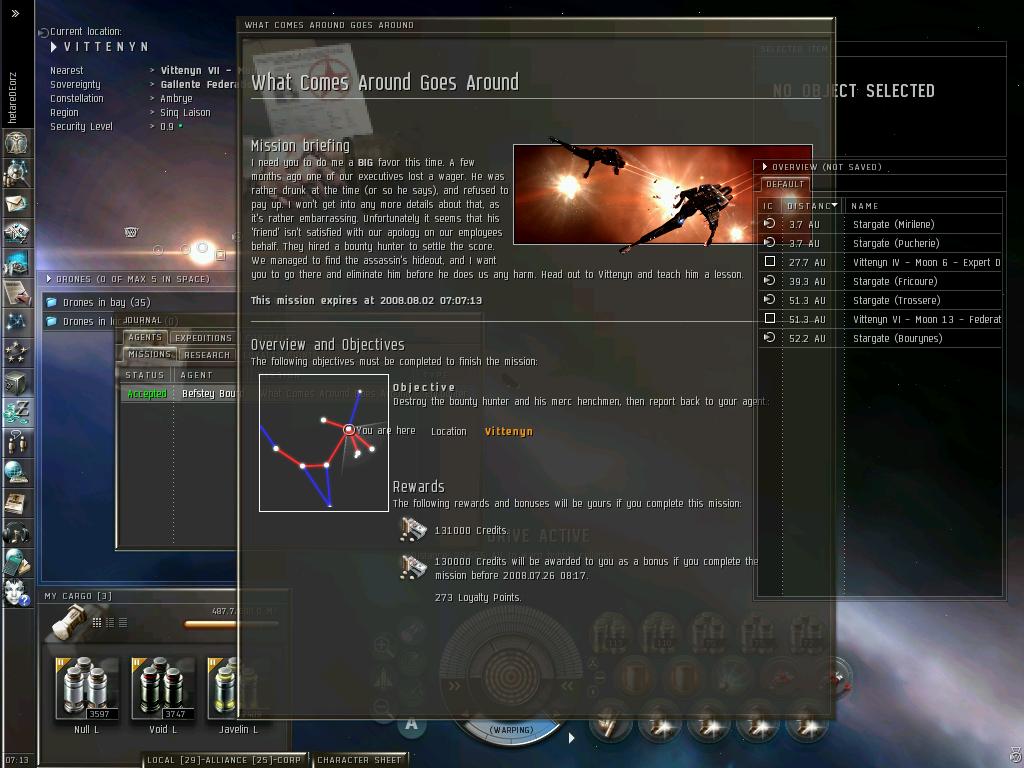
Task: Open the Help face icon with question mark
Action: (16, 592)
